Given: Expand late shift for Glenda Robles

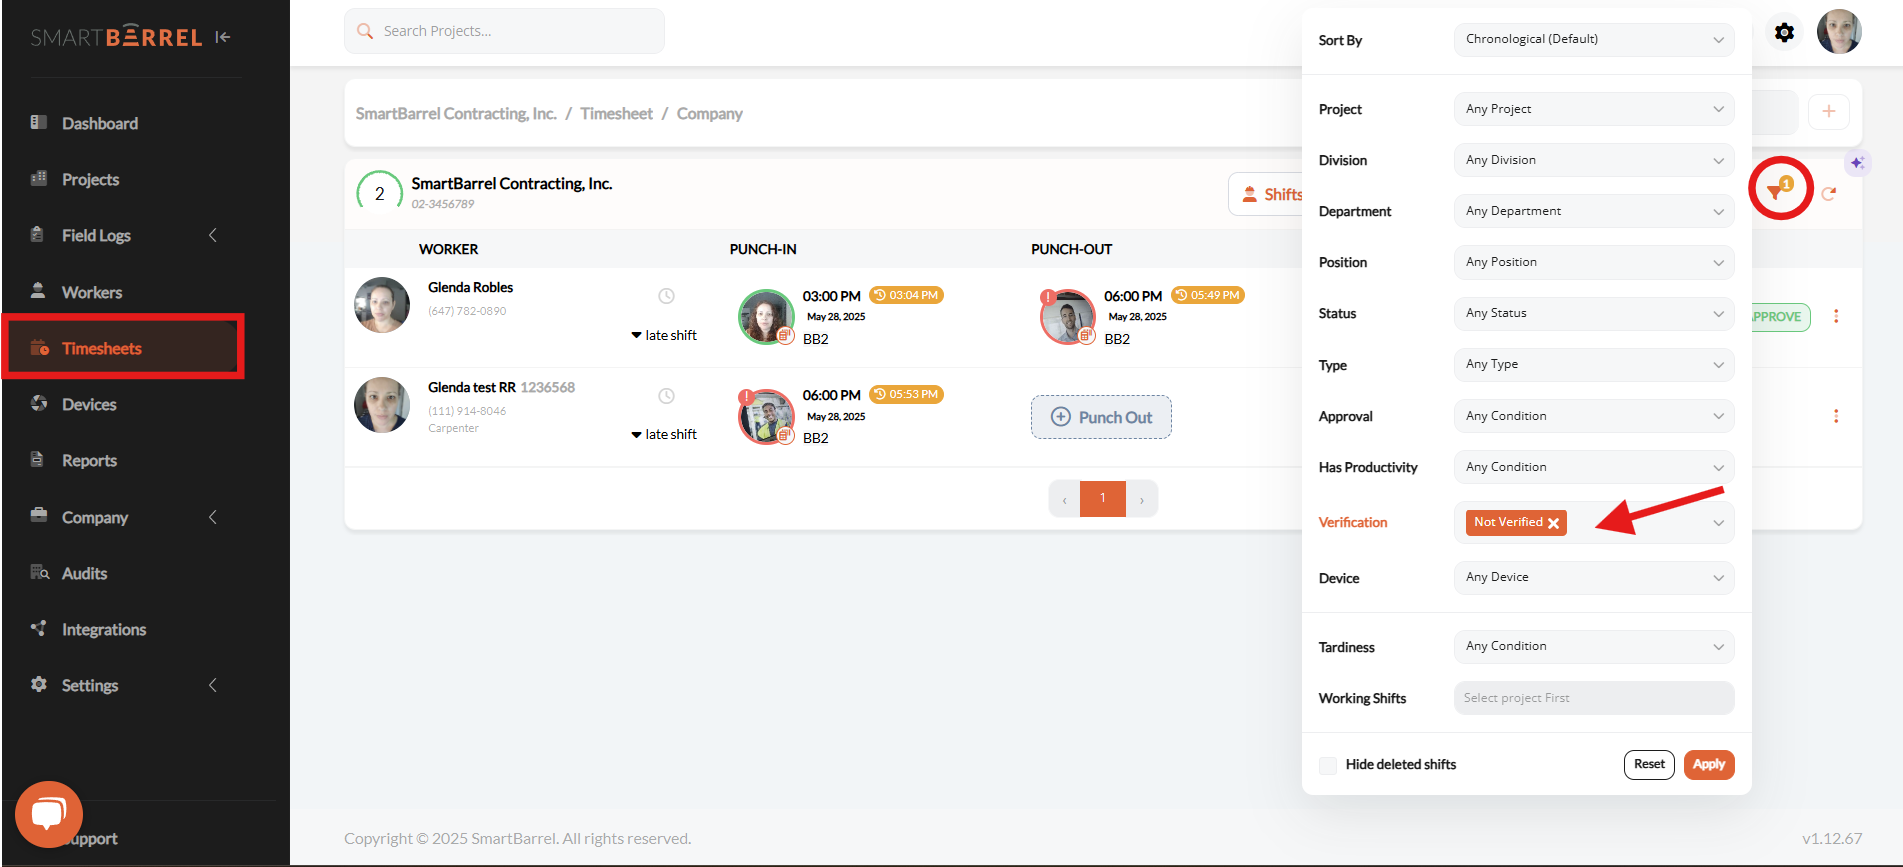Looking at the screenshot, I should [x=664, y=335].
